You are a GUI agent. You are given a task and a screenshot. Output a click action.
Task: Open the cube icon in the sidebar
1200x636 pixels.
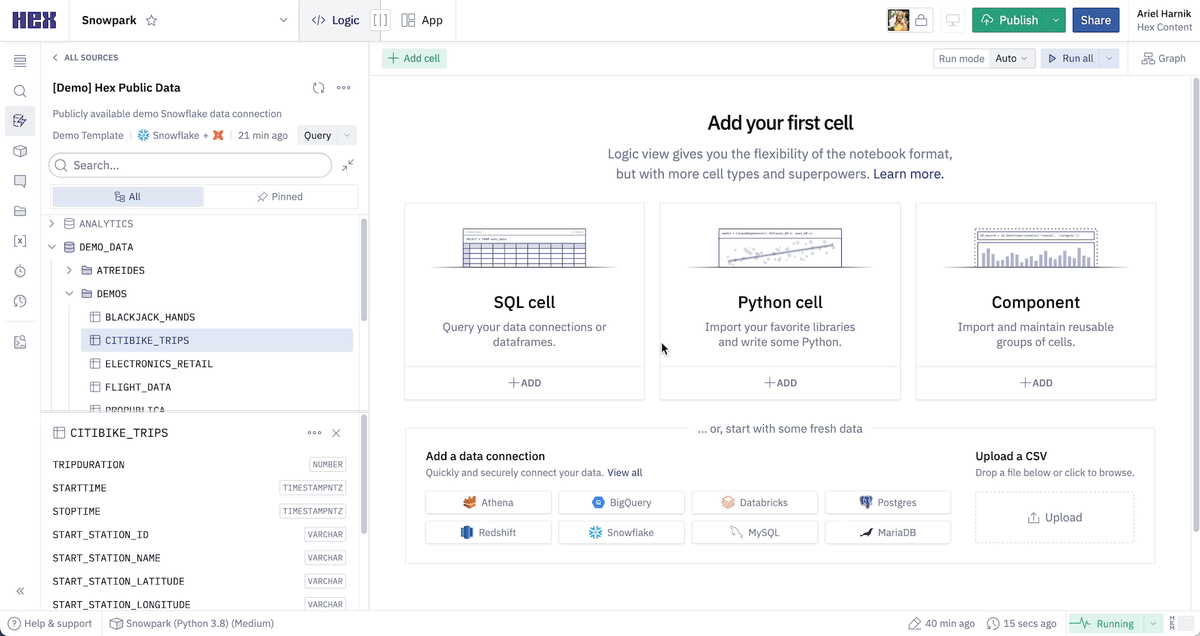pos(20,151)
